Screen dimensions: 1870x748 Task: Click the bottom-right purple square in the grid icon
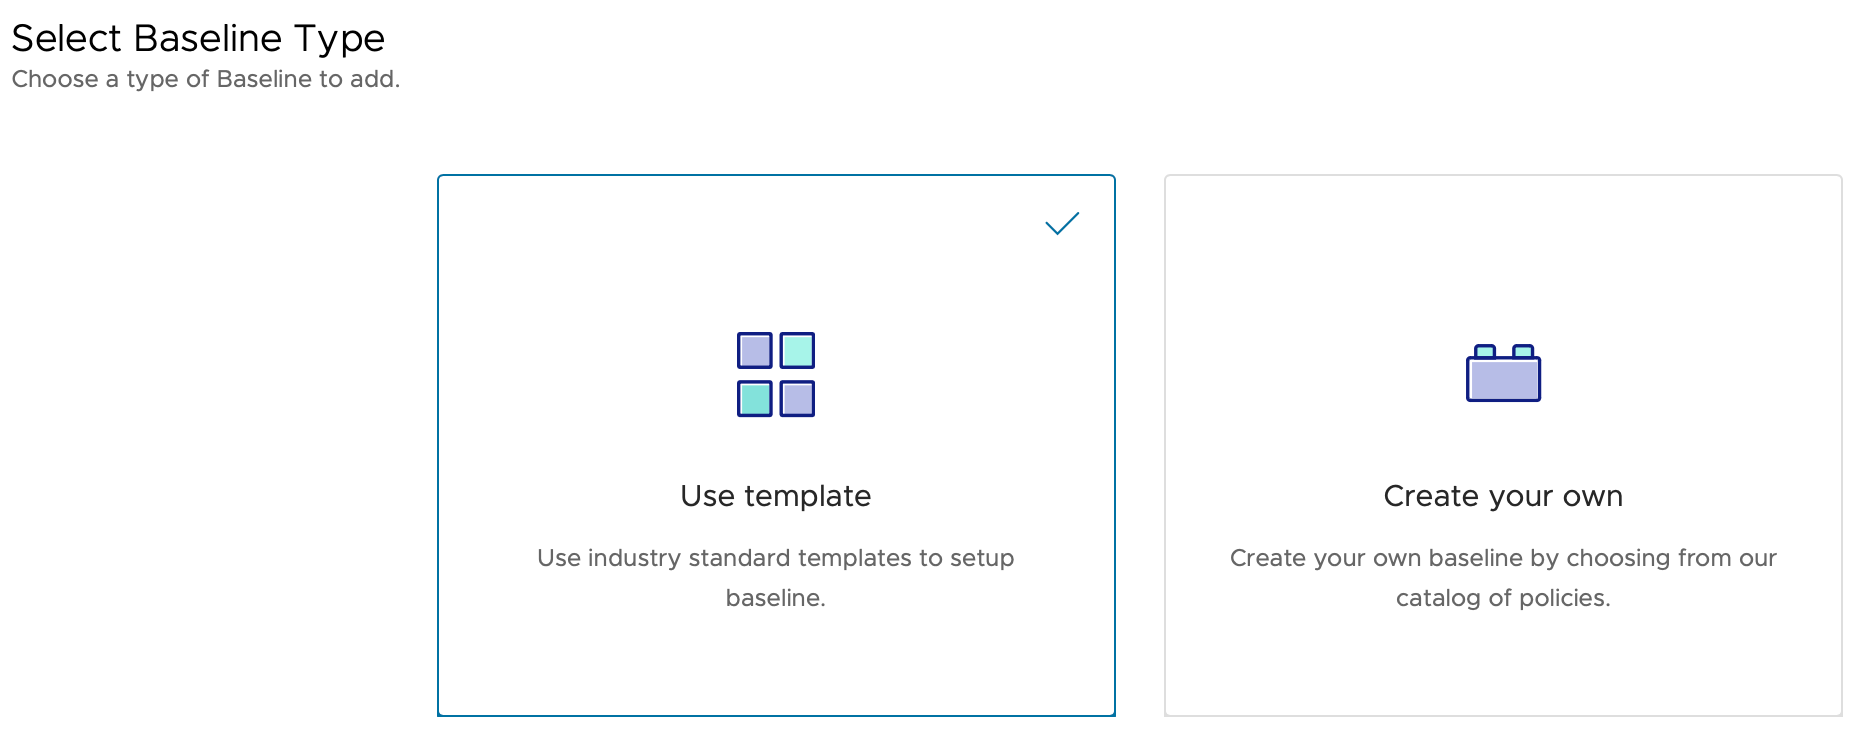coord(797,399)
